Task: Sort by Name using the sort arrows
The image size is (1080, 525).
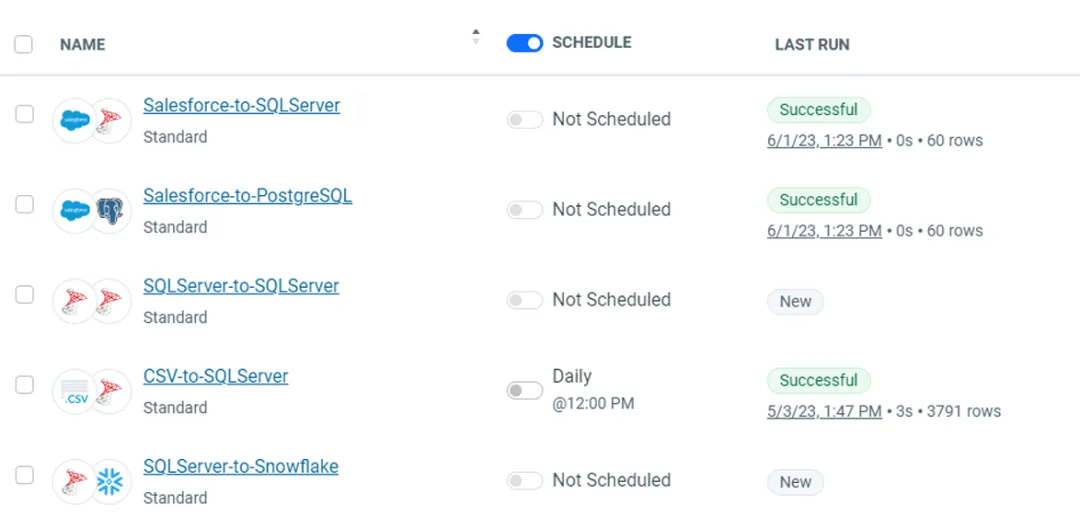Action: point(475,37)
